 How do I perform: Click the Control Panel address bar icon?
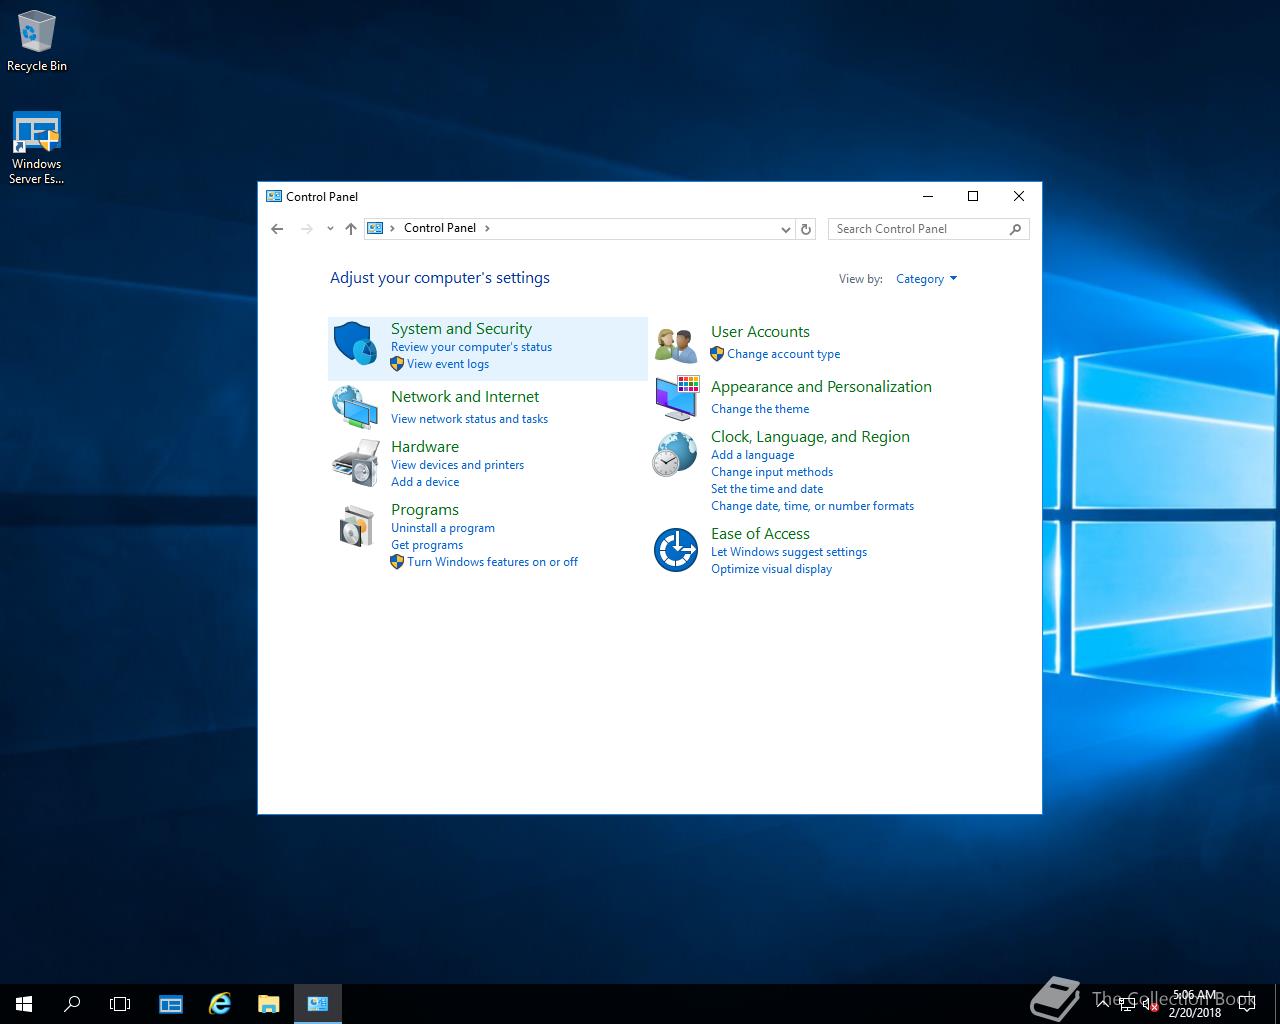click(375, 228)
